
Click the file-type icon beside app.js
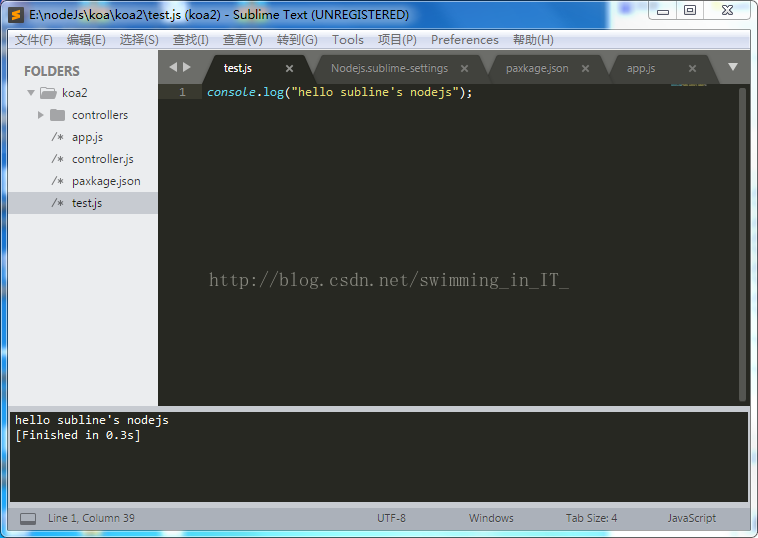pyautogui.click(x=58, y=137)
